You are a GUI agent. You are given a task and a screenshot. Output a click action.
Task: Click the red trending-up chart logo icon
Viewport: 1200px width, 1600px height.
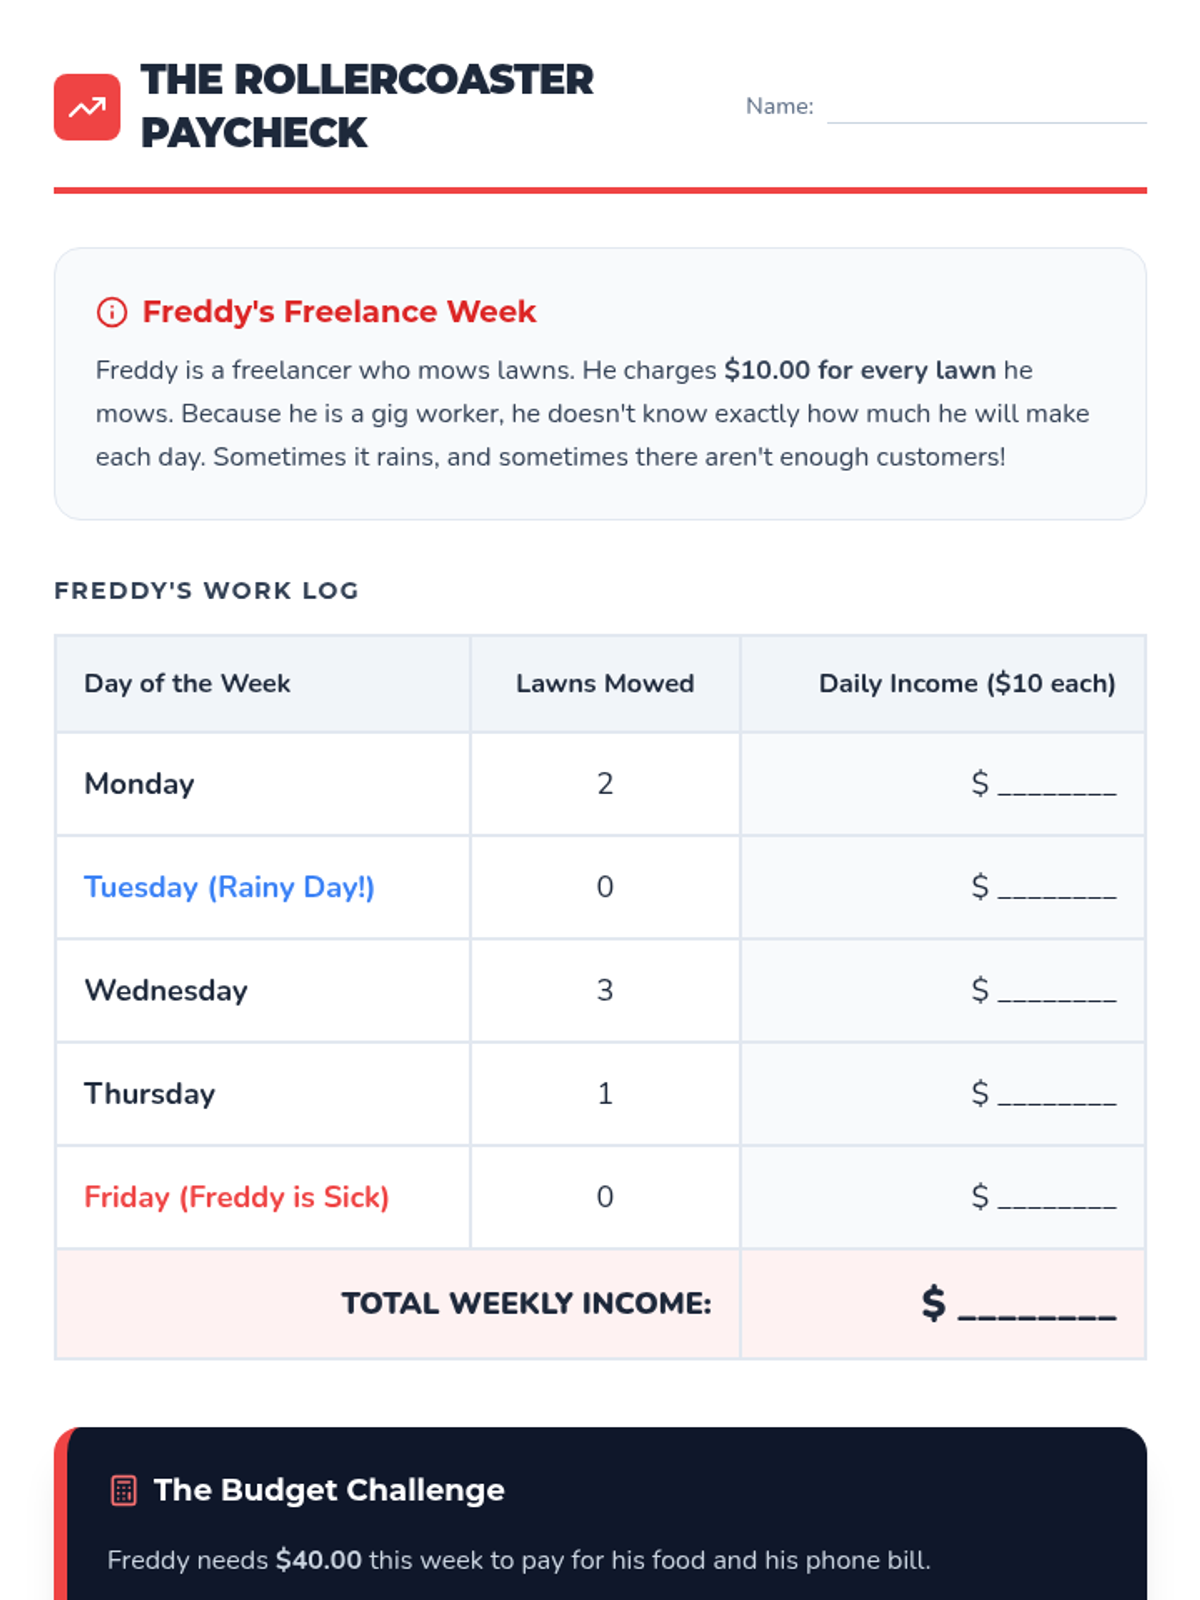click(87, 107)
